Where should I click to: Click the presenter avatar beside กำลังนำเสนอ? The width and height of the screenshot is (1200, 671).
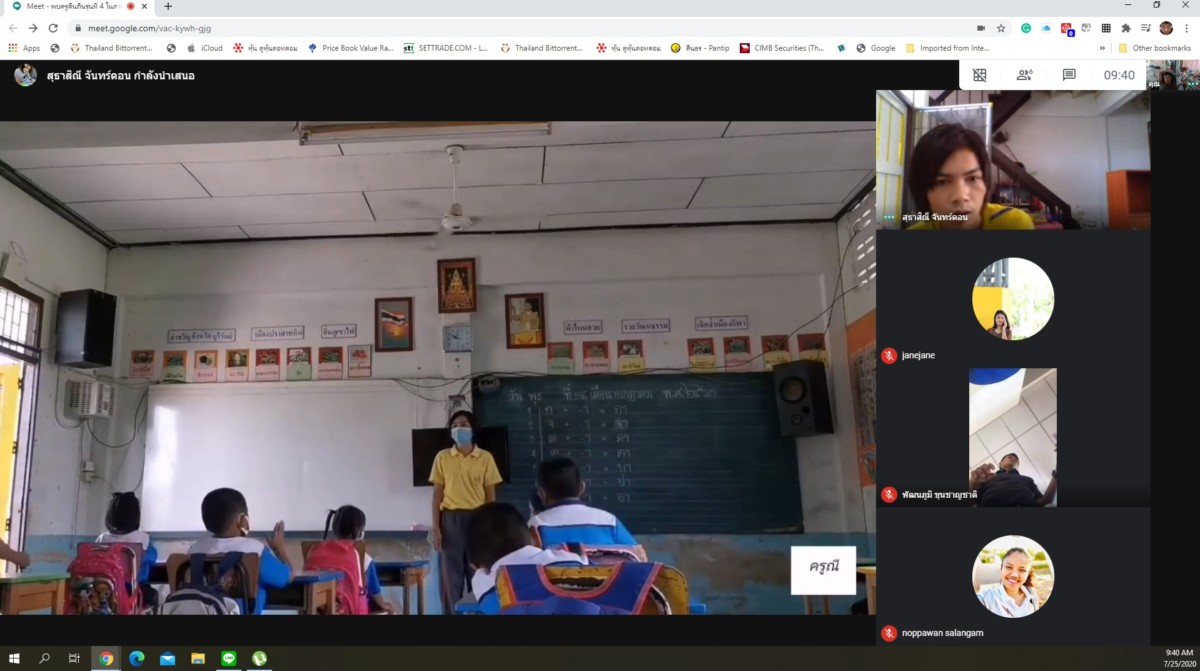point(25,75)
